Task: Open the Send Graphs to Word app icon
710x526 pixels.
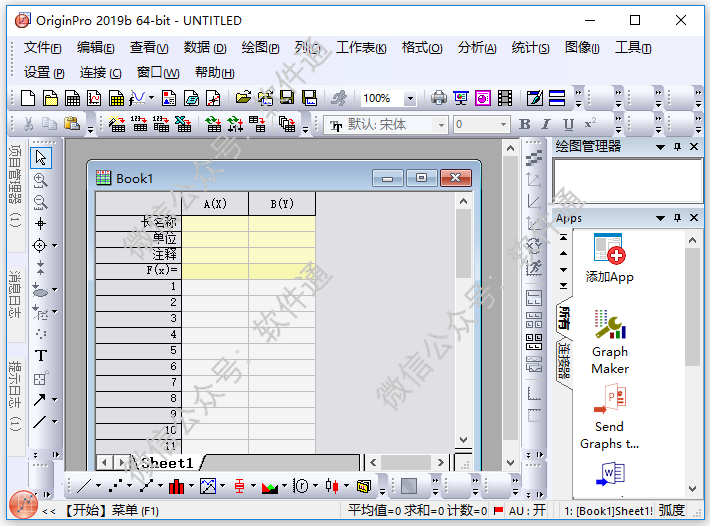Action: tap(609, 474)
